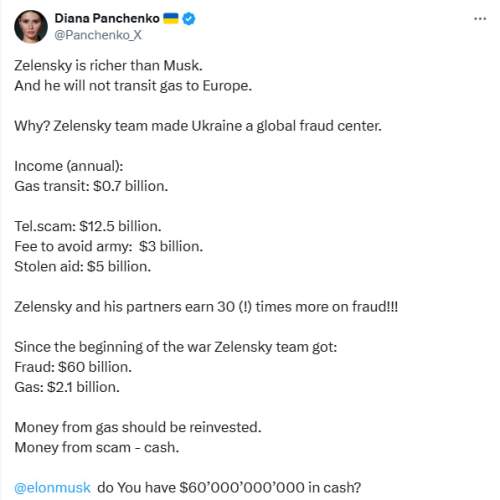The width and height of the screenshot is (500, 500).
Task: Open the @elonmusk mention link
Action: (x=52, y=487)
